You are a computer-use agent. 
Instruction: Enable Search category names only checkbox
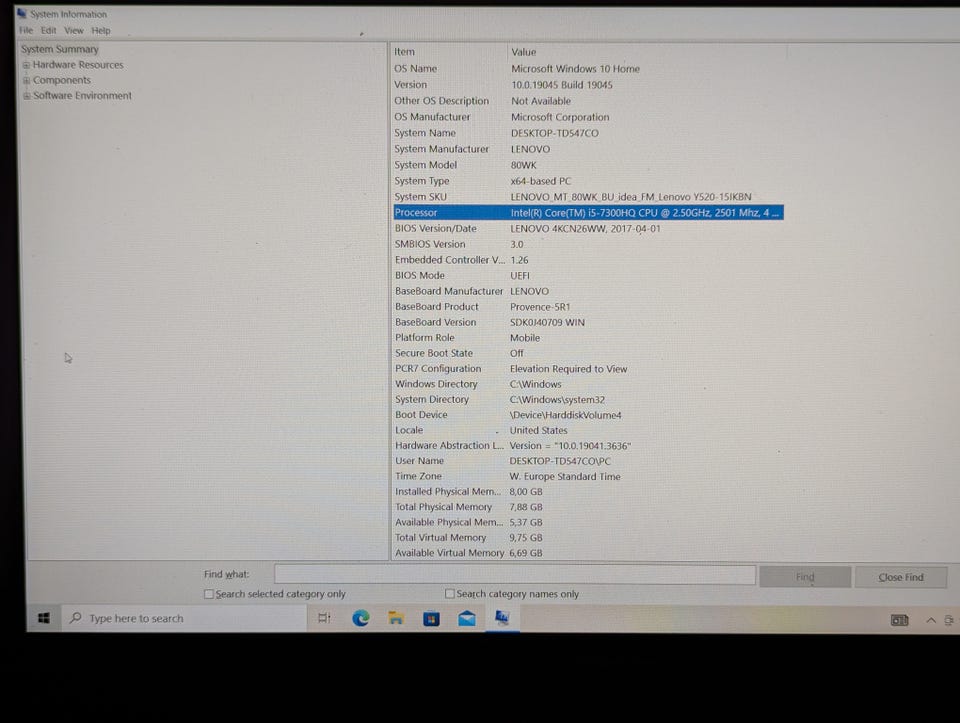(x=450, y=593)
